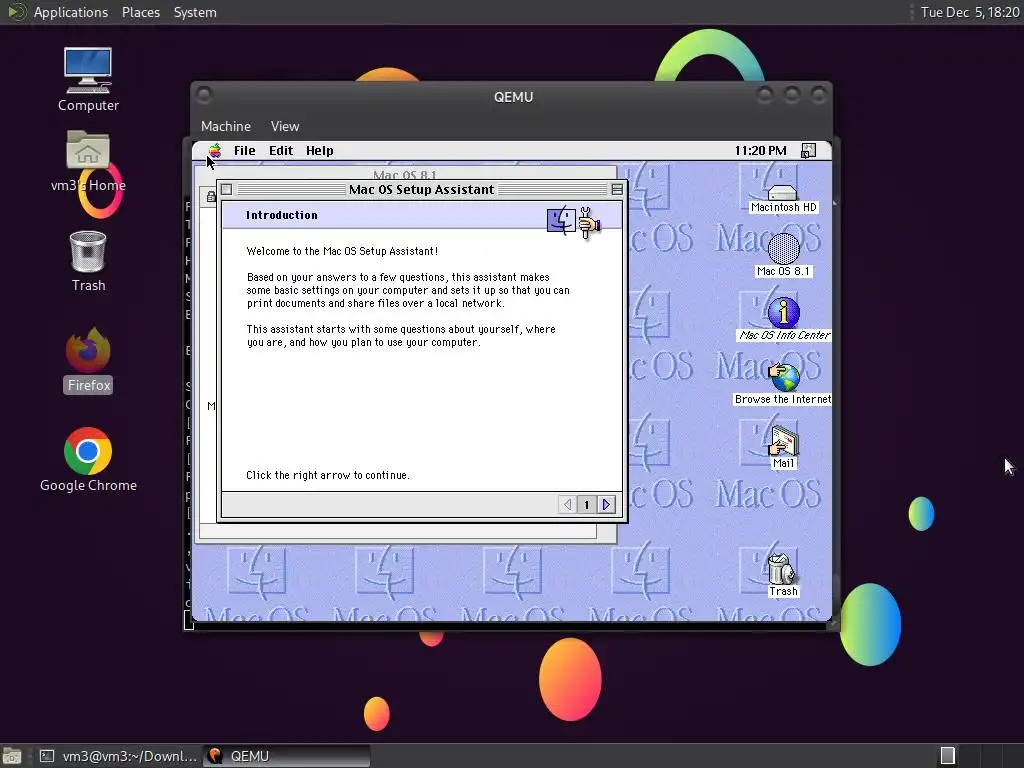This screenshot has width=1024, height=768.
Task: Open the Mac OS Edit menu
Action: click(x=281, y=151)
